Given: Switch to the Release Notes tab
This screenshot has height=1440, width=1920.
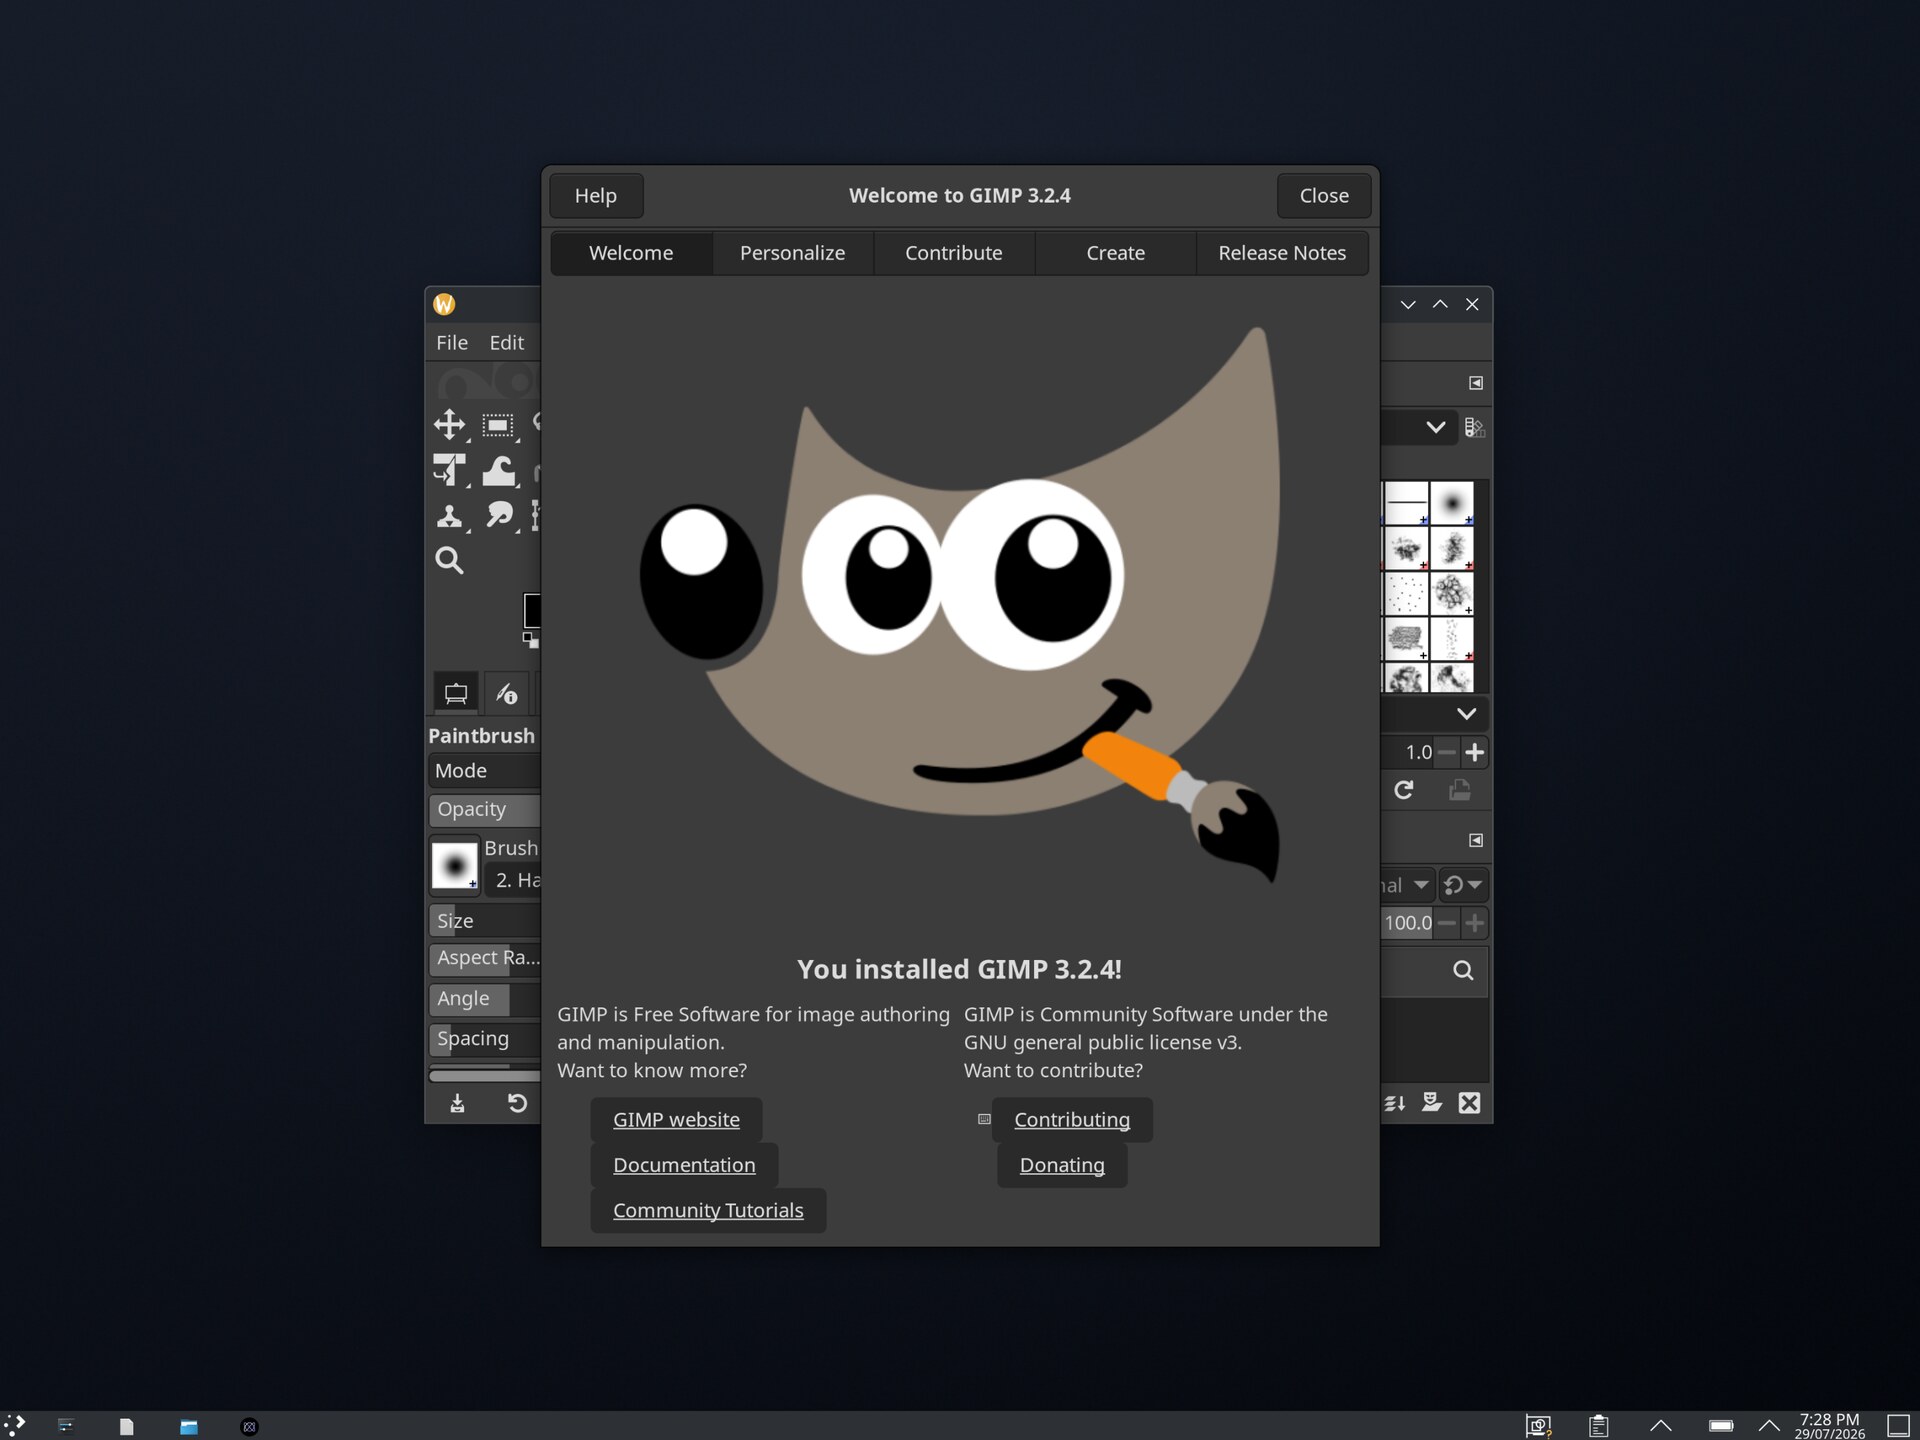Looking at the screenshot, I should 1282,253.
